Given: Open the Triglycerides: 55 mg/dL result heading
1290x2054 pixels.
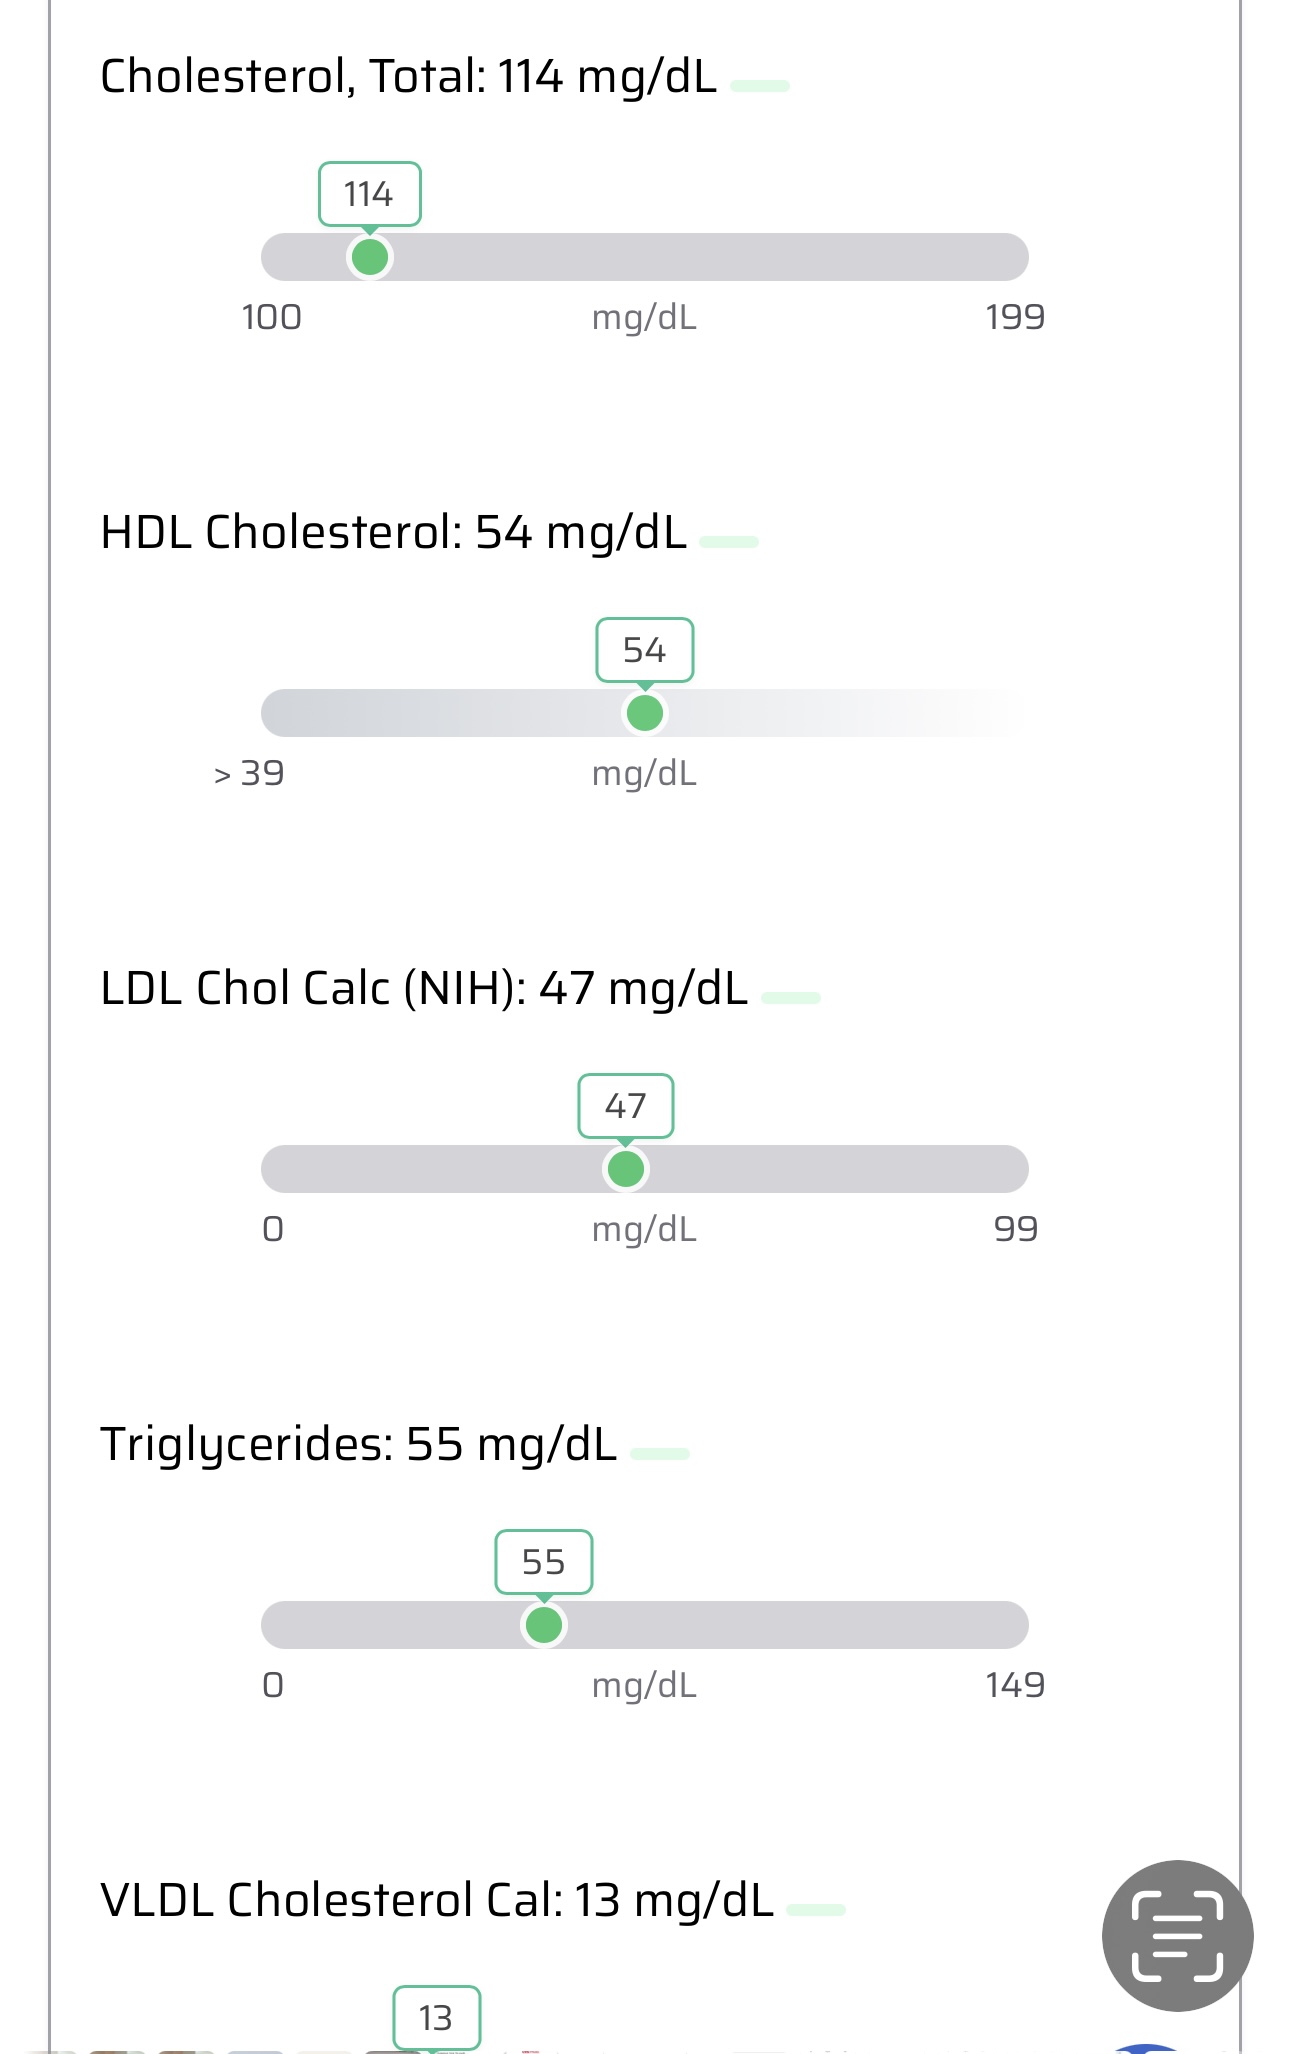Looking at the screenshot, I should [x=358, y=1445].
